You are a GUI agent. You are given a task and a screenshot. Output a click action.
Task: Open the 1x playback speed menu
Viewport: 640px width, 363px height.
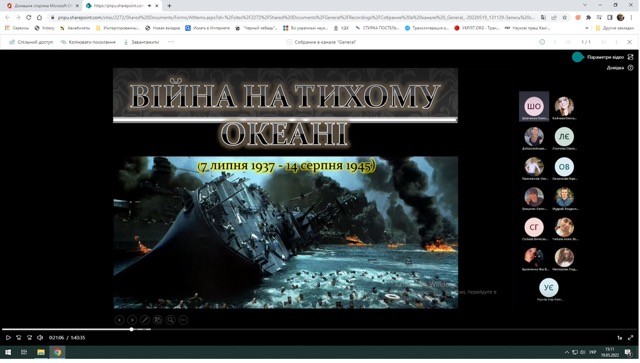click(620, 338)
